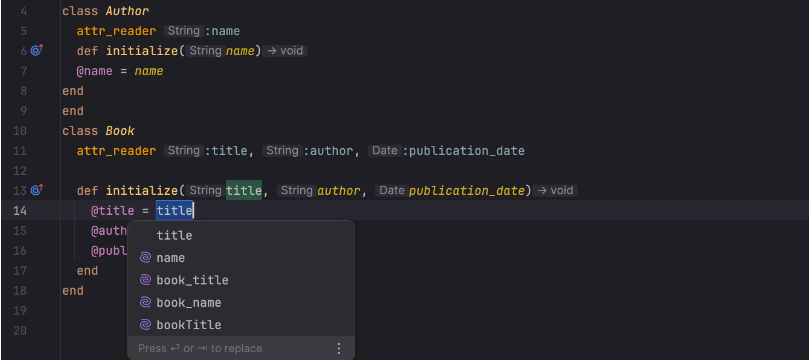The image size is (809, 360).
Task: Click the author parameter on line 13
Action: point(338,191)
